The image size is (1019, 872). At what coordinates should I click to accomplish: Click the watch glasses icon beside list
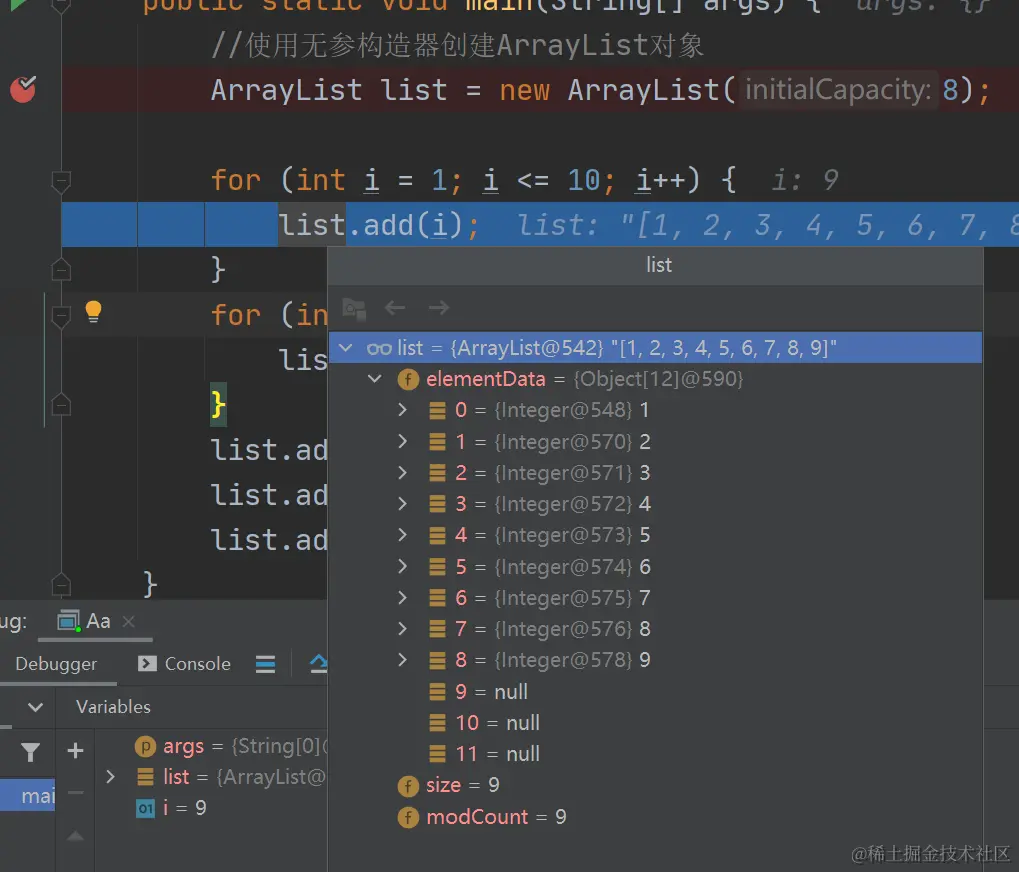click(379, 349)
